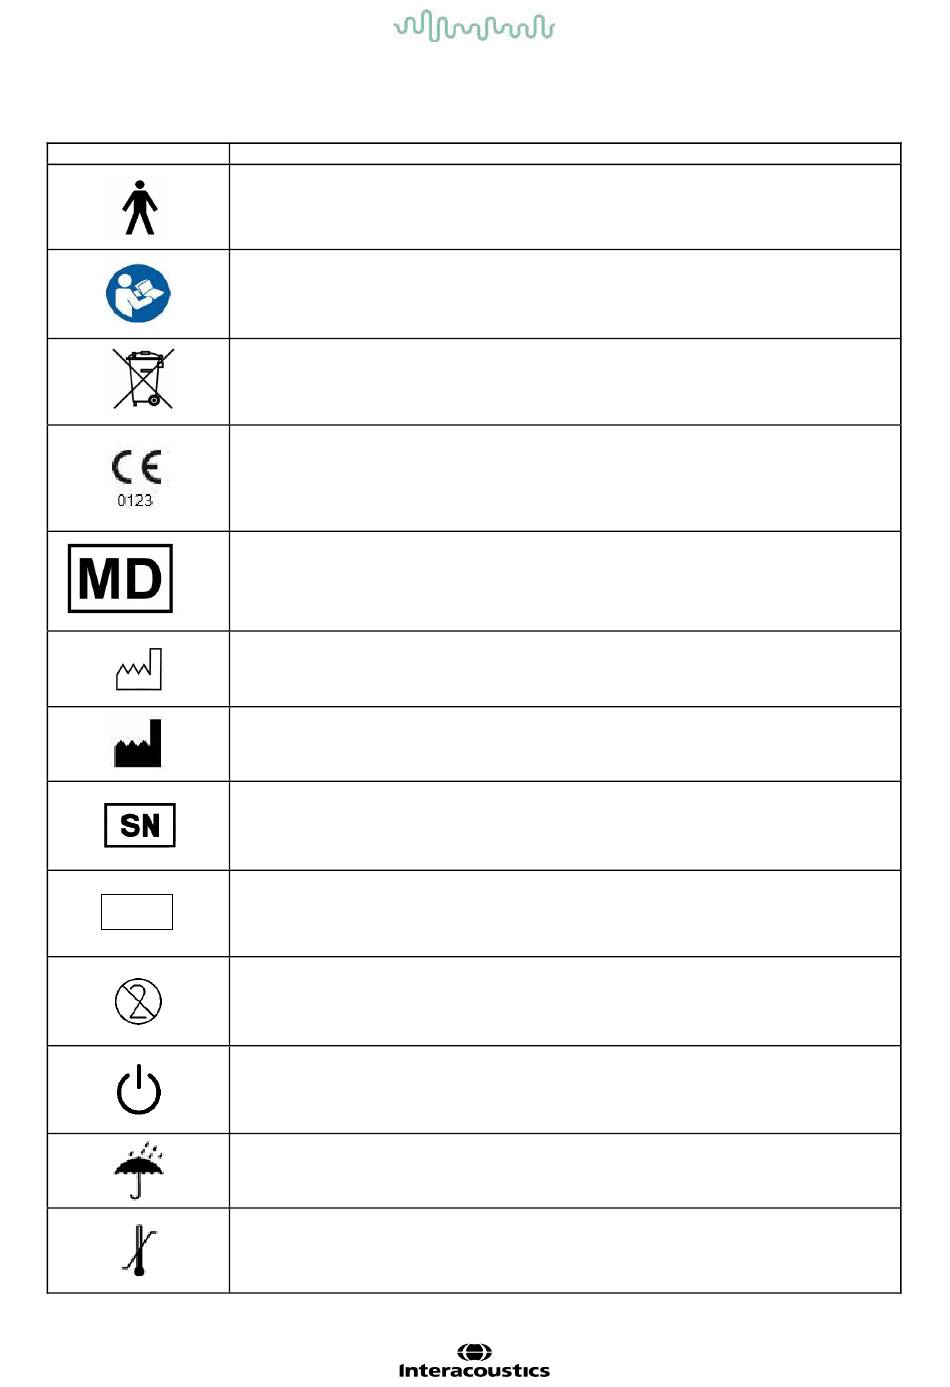
Task: Click the MD medical device symbol
Action: tap(120, 578)
